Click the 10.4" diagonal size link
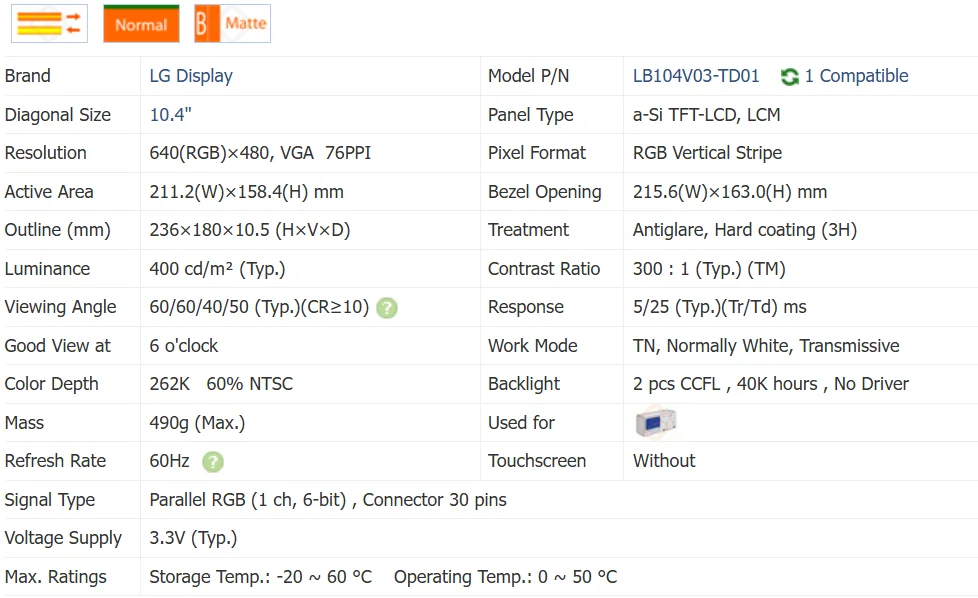 pyautogui.click(x=170, y=115)
